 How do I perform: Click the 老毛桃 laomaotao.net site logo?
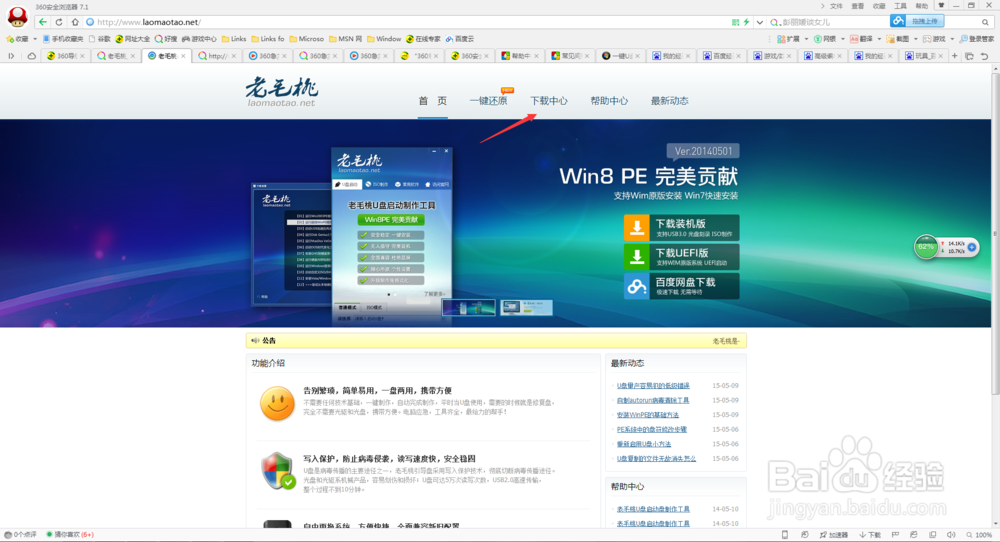[281, 92]
